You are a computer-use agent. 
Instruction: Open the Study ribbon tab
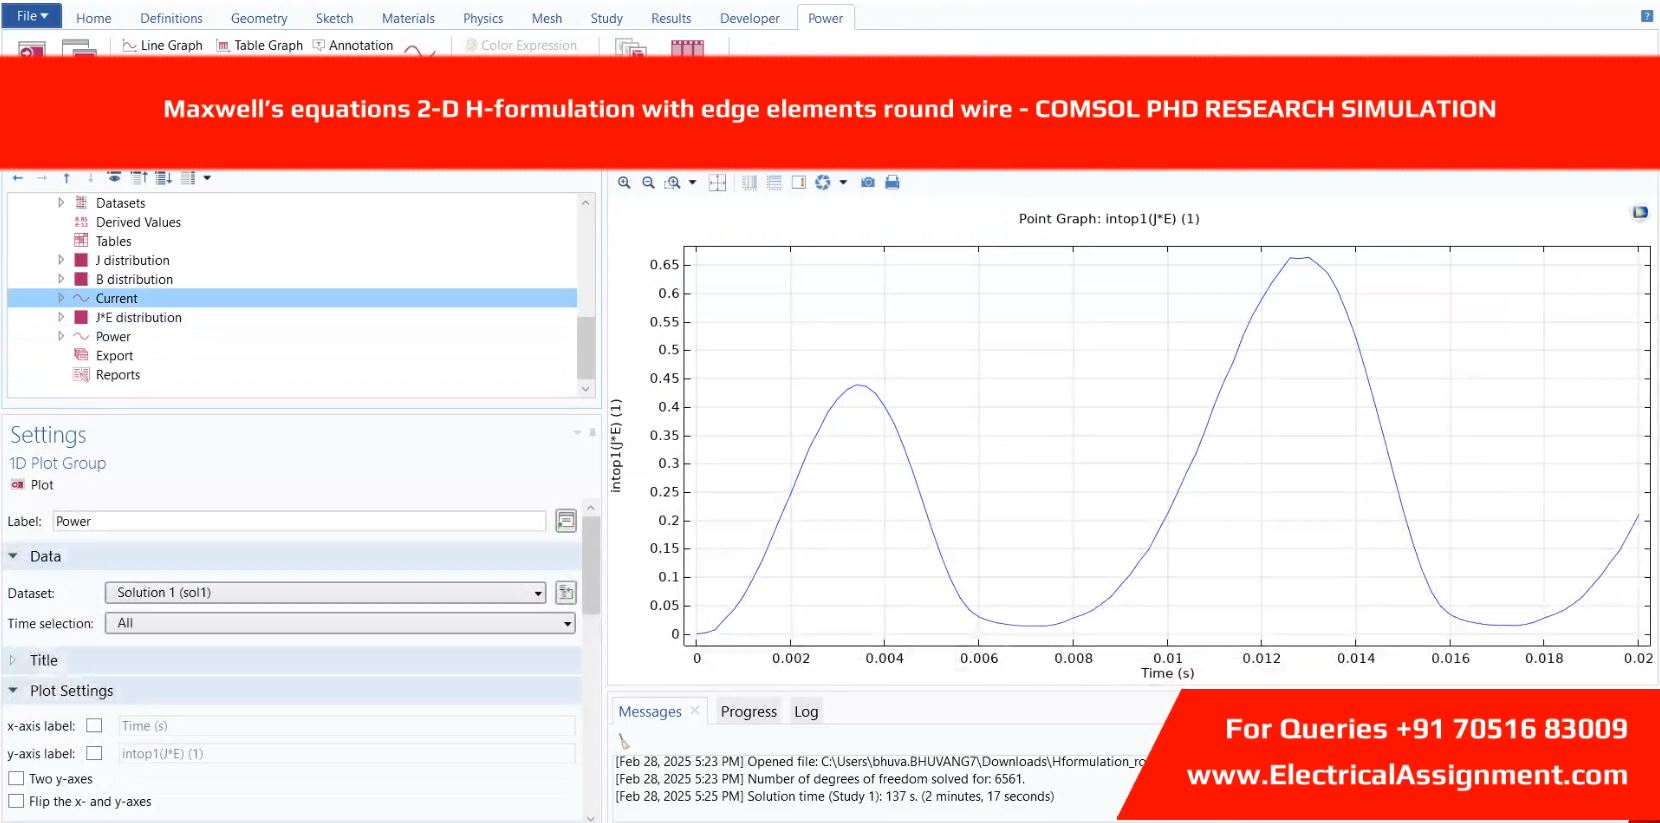[606, 18]
